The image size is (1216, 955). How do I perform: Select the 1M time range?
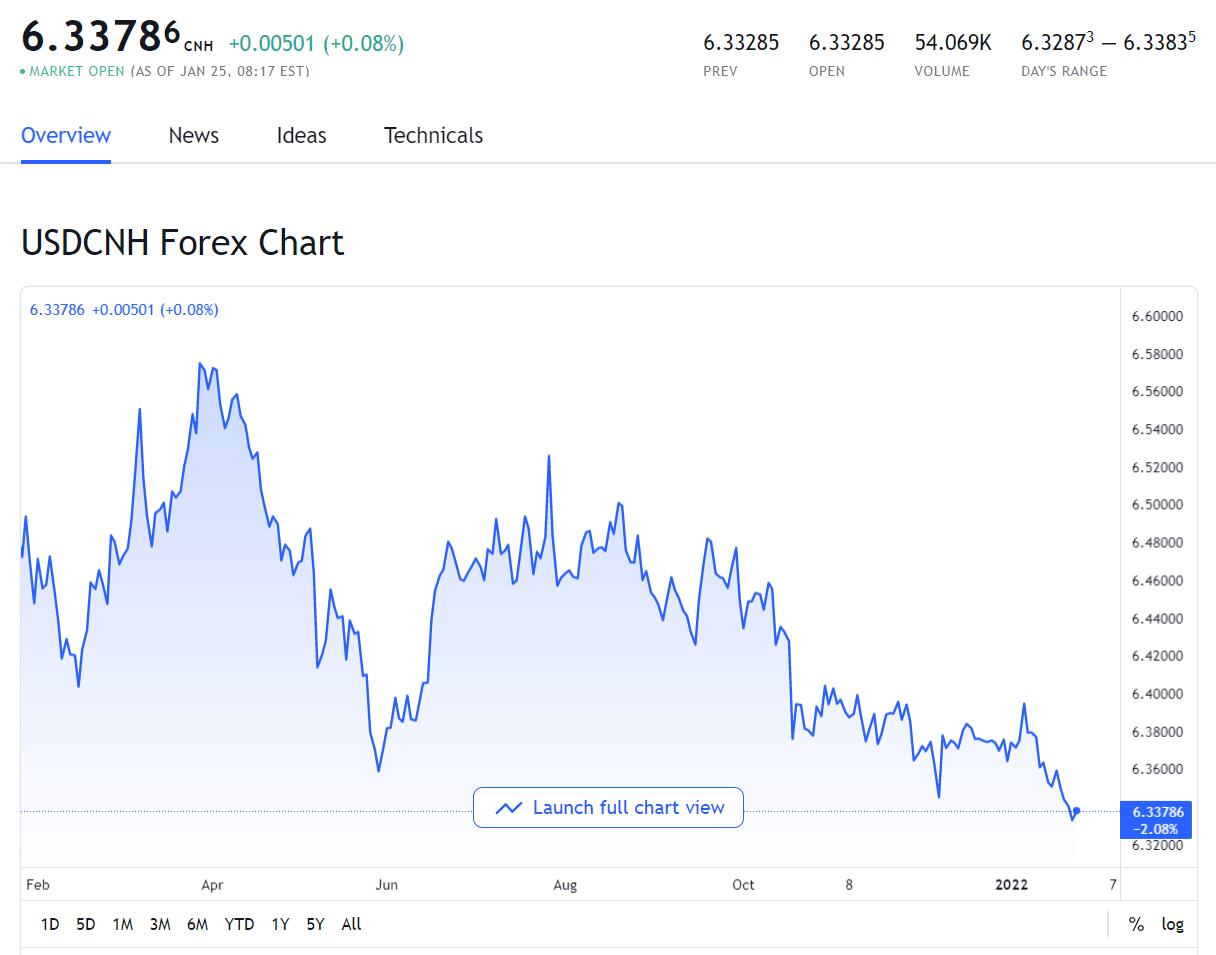tap(123, 924)
